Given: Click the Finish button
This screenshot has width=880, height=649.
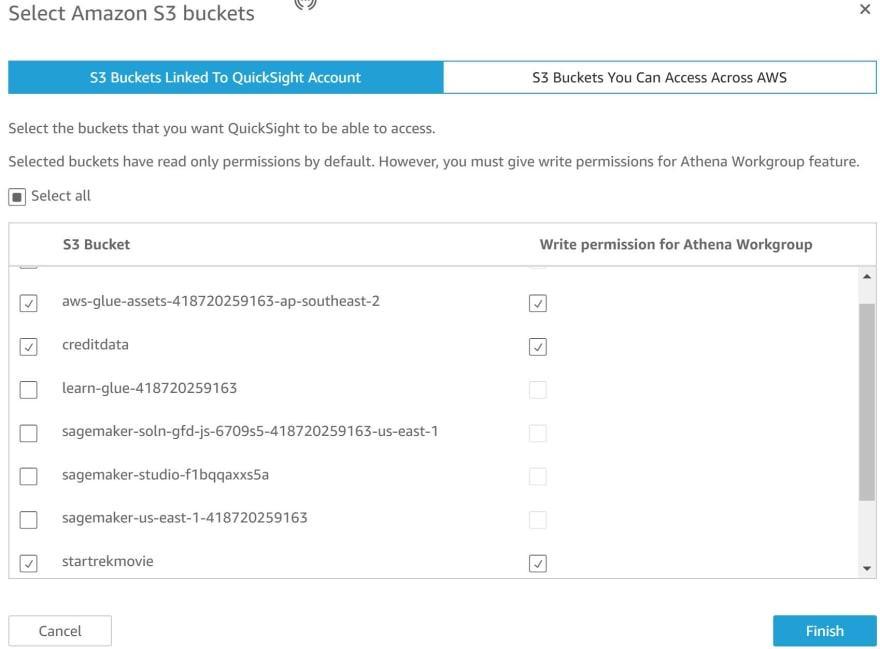Looking at the screenshot, I should point(824,630).
